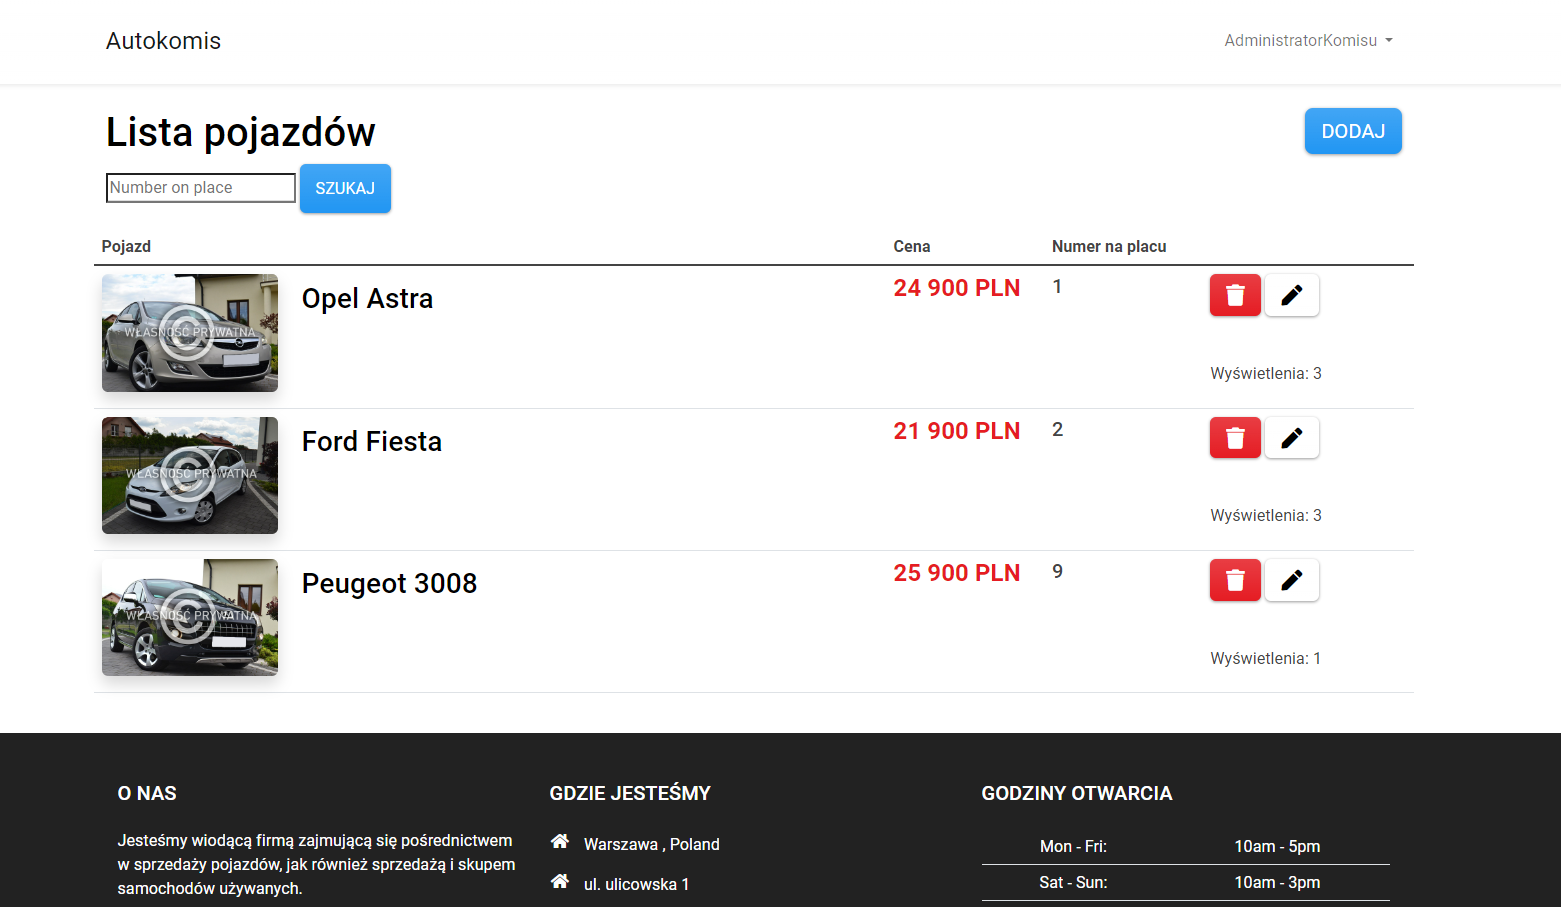Screen dimensions: 1561x907
Task: Click the Pojazd column header
Action: pyautogui.click(x=126, y=246)
